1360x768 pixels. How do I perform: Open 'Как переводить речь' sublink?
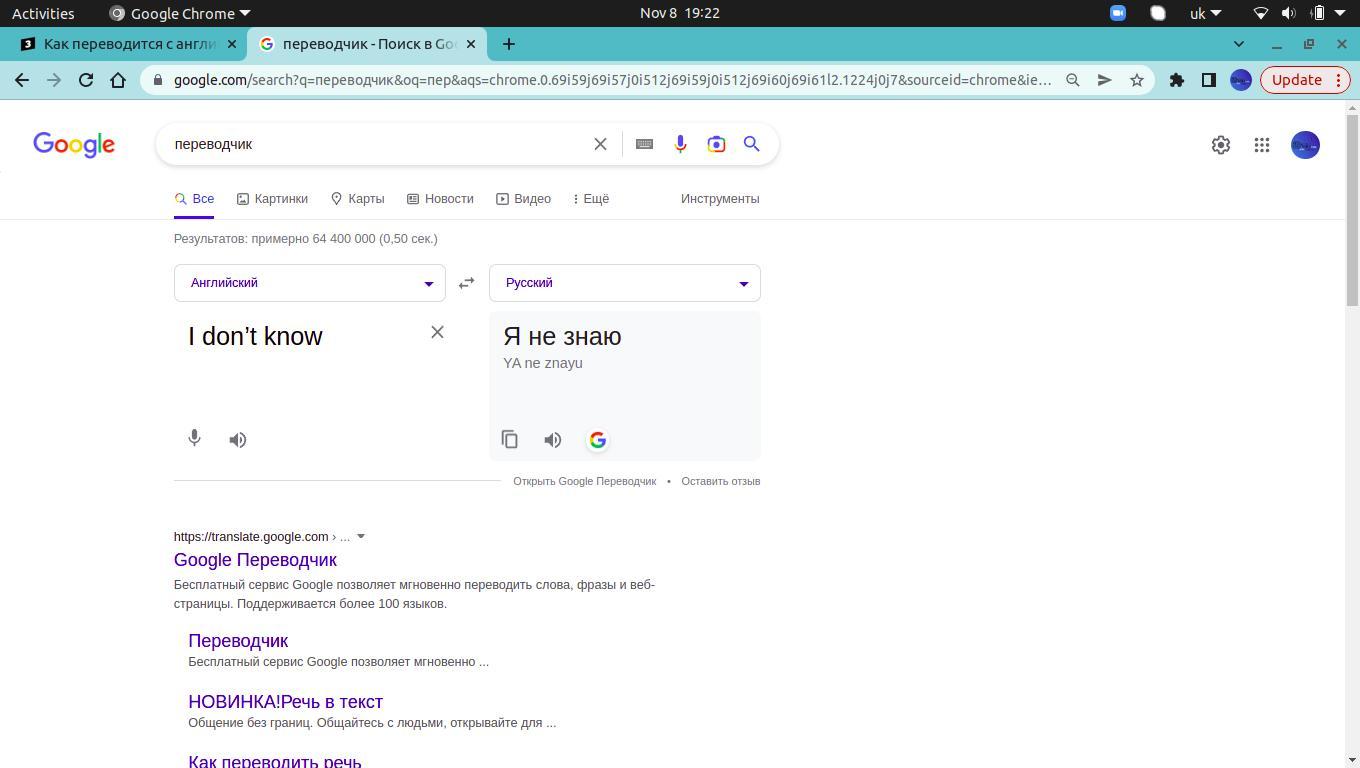pyautogui.click(x=275, y=761)
